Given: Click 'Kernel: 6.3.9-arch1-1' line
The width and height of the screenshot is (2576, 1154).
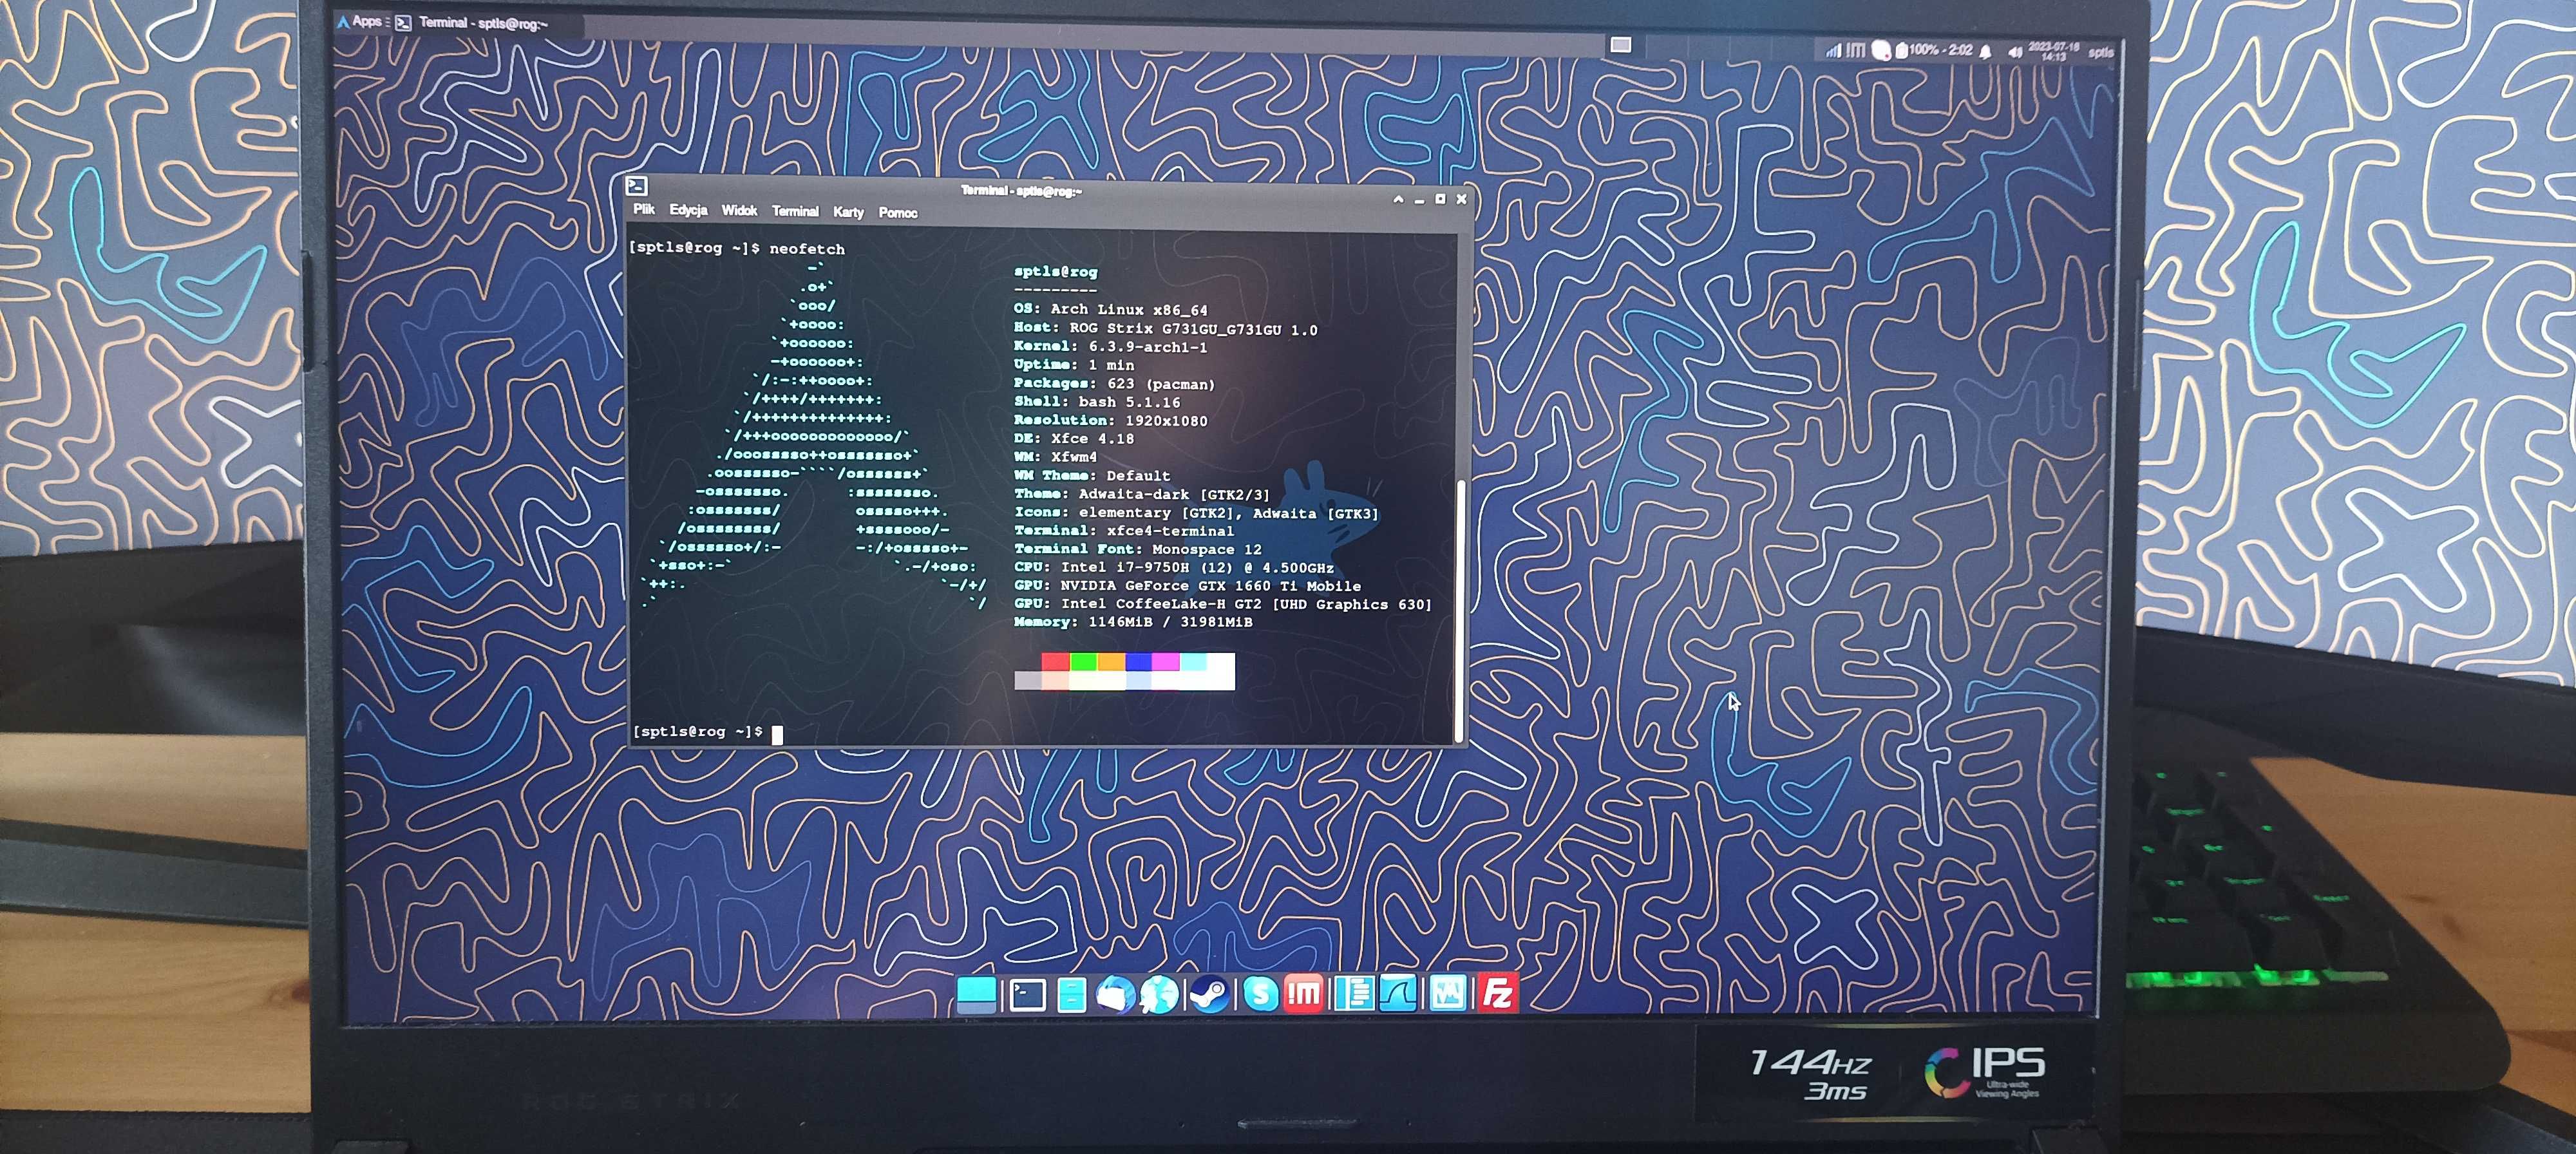Looking at the screenshot, I should [x=1110, y=347].
